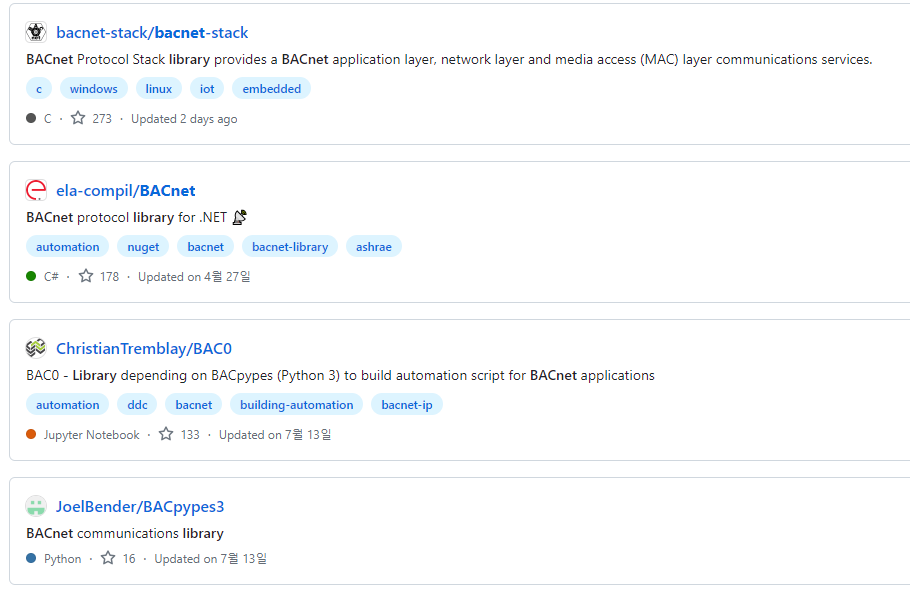Click 'Updated on 7월 13일' under BACpypes3
The height and width of the screenshot is (592, 910).
coord(211,559)
